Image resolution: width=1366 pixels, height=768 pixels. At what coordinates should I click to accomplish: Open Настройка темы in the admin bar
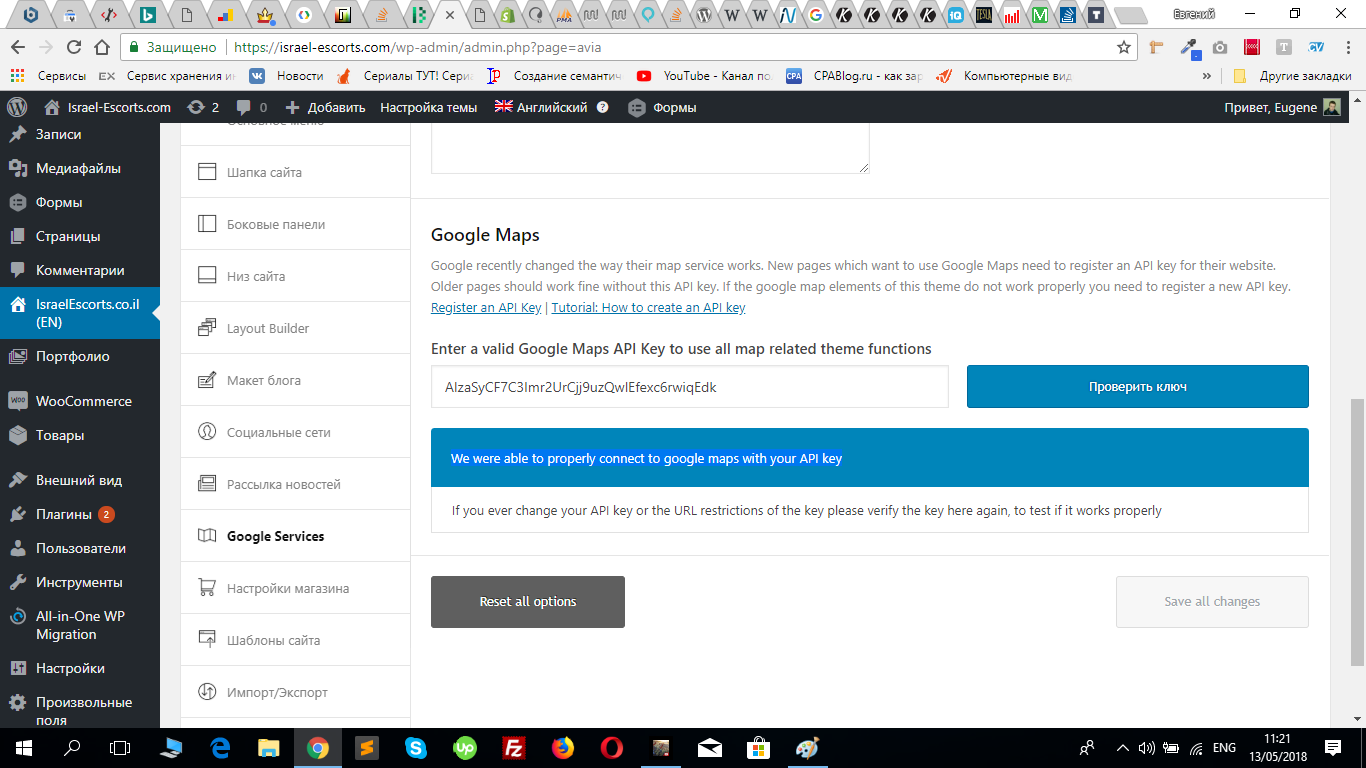(429, 107)
